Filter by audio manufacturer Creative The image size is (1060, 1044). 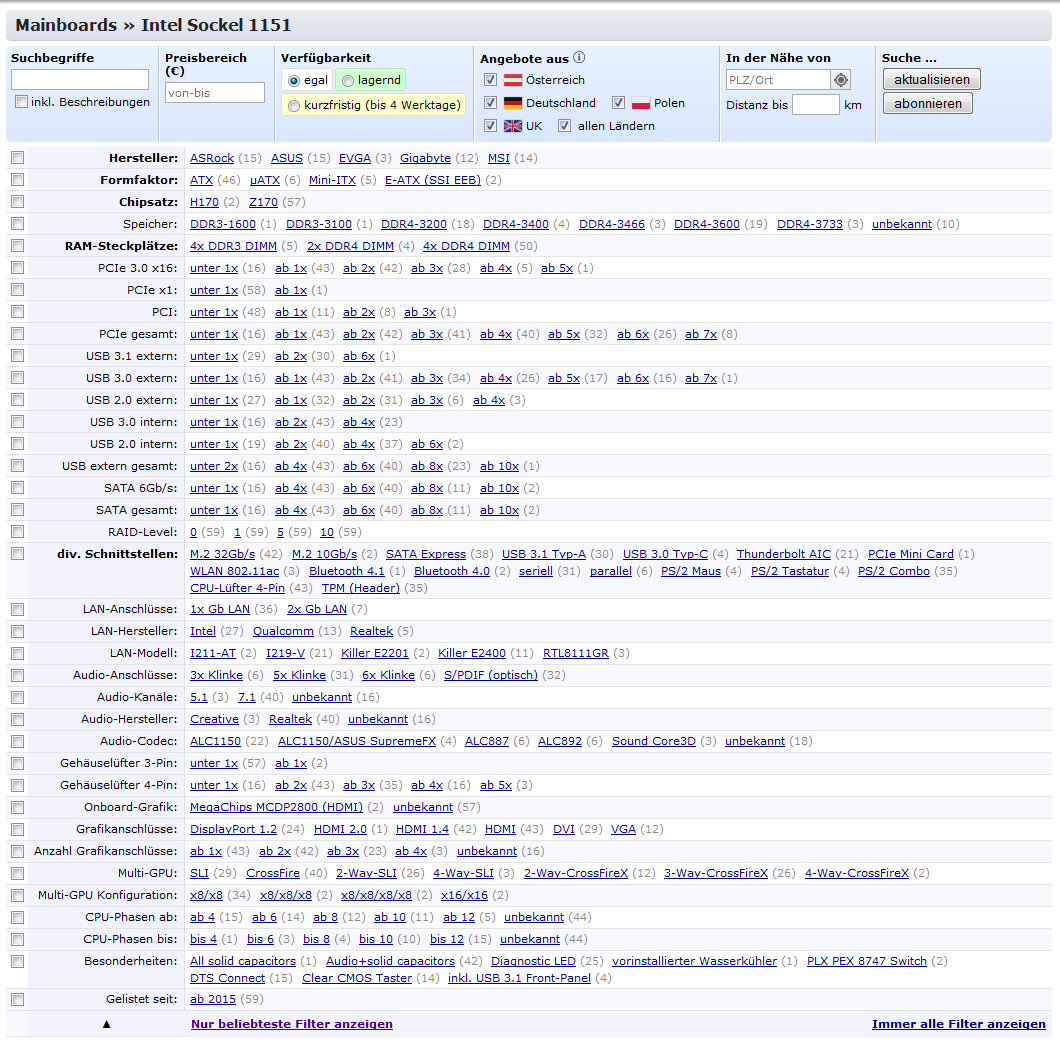click(x=214, y=719)
